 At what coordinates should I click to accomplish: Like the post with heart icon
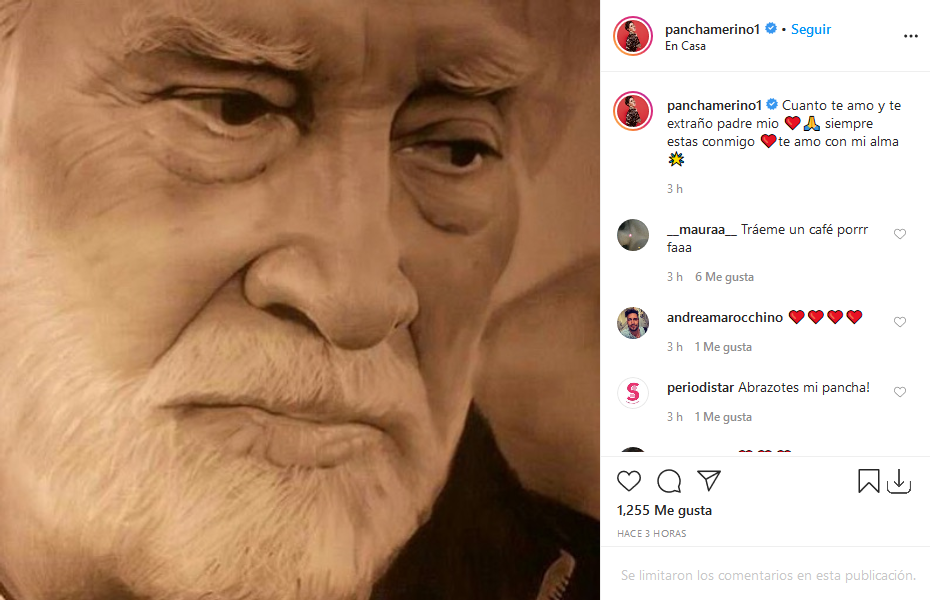(629, 481)
